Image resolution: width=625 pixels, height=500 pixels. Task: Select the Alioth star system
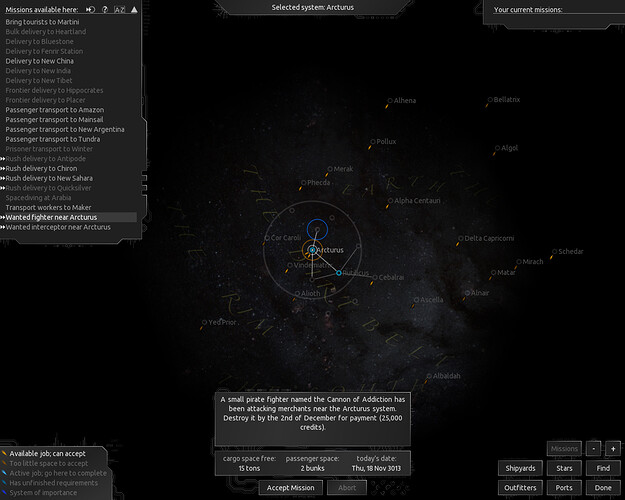coord(297,293)
